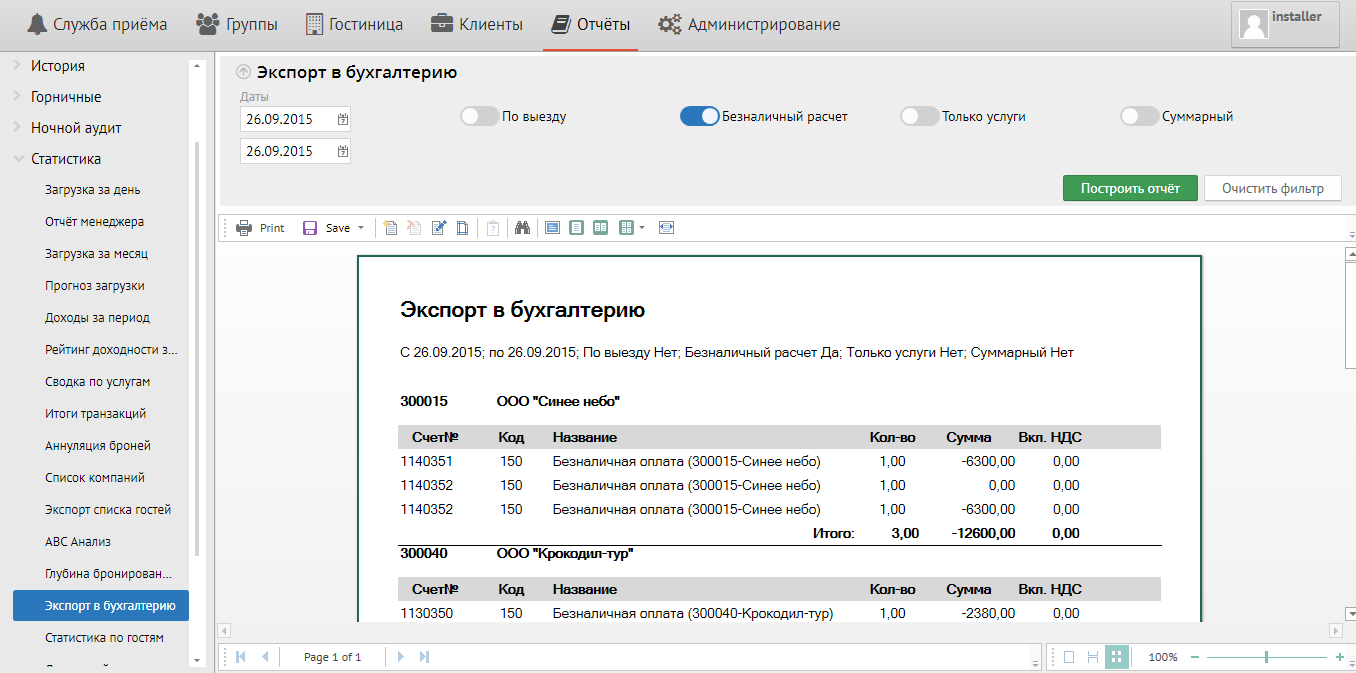Go to the Администрирование menu

(x=749, y=24)
